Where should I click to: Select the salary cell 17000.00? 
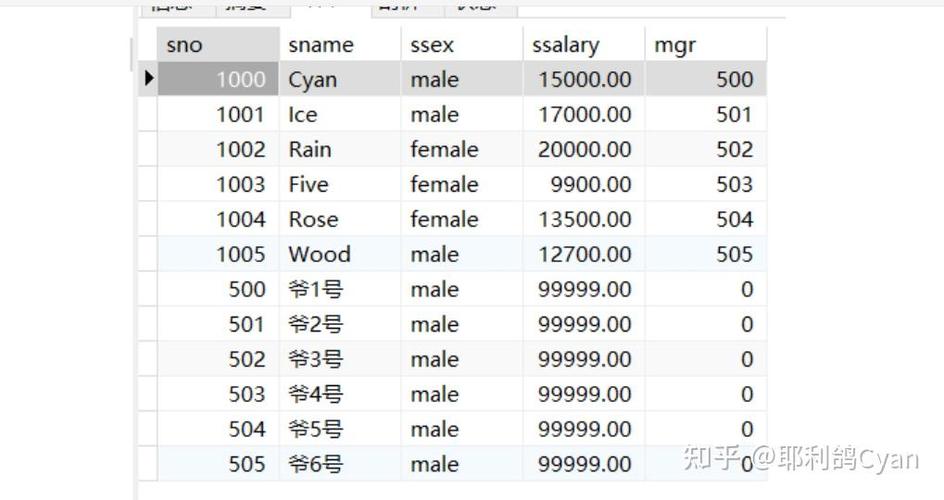pos(583,114)
